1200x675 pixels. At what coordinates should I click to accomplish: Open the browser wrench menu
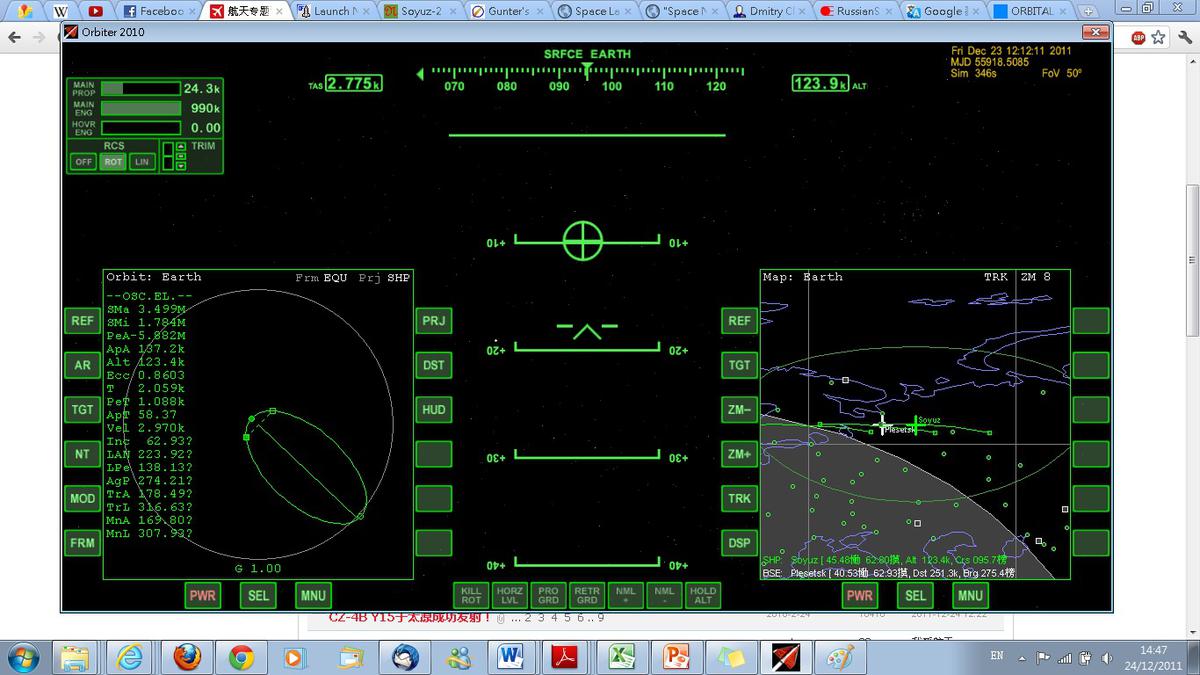(1183, 37)
